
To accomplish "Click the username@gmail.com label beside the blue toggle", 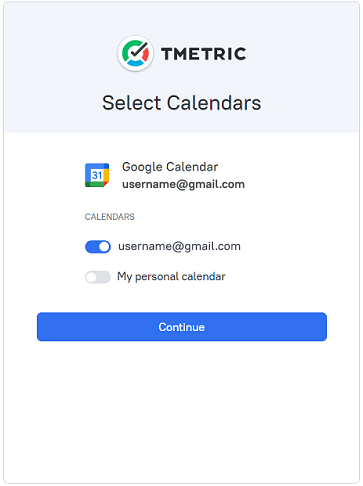I will (x=179, y=246).
